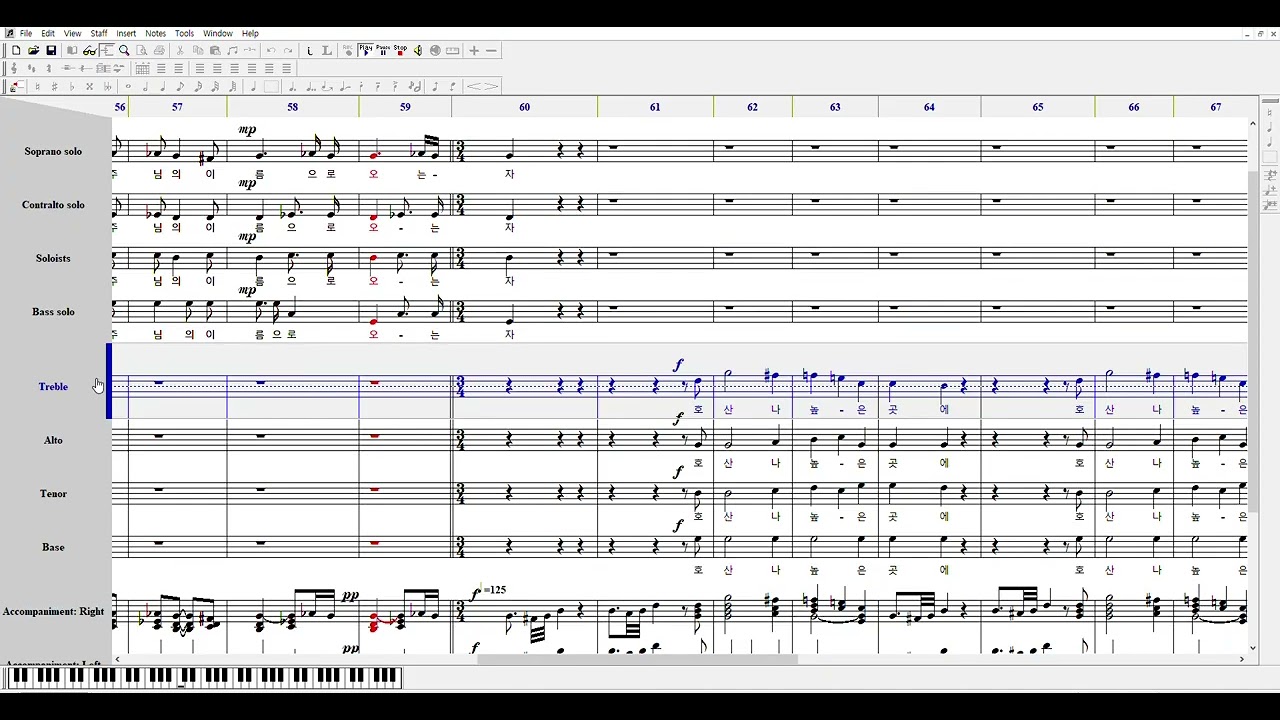Image resolution: width=1280 pixels, height=720 pixels.
Task: Open the Tools menu
Action: point(185,33)
